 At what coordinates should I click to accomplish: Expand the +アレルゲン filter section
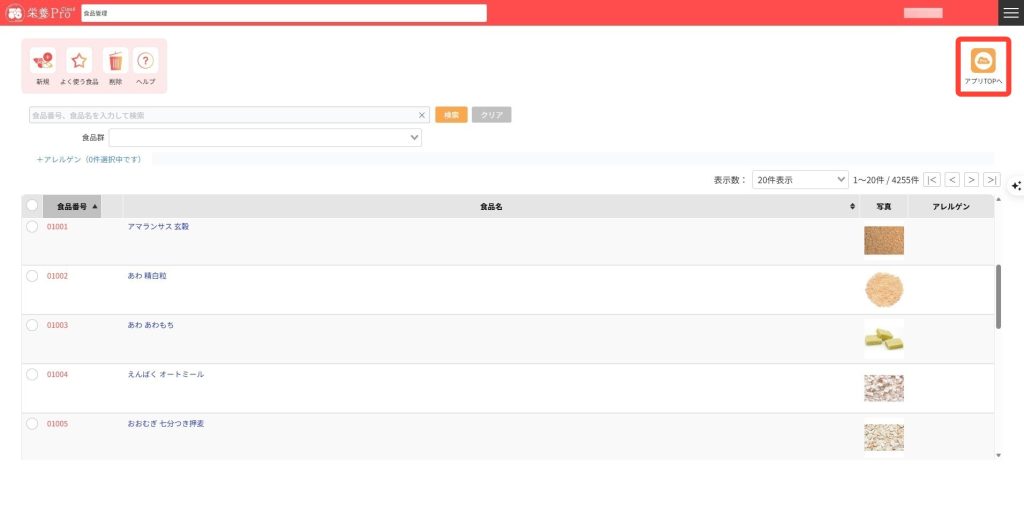[89, 159]
